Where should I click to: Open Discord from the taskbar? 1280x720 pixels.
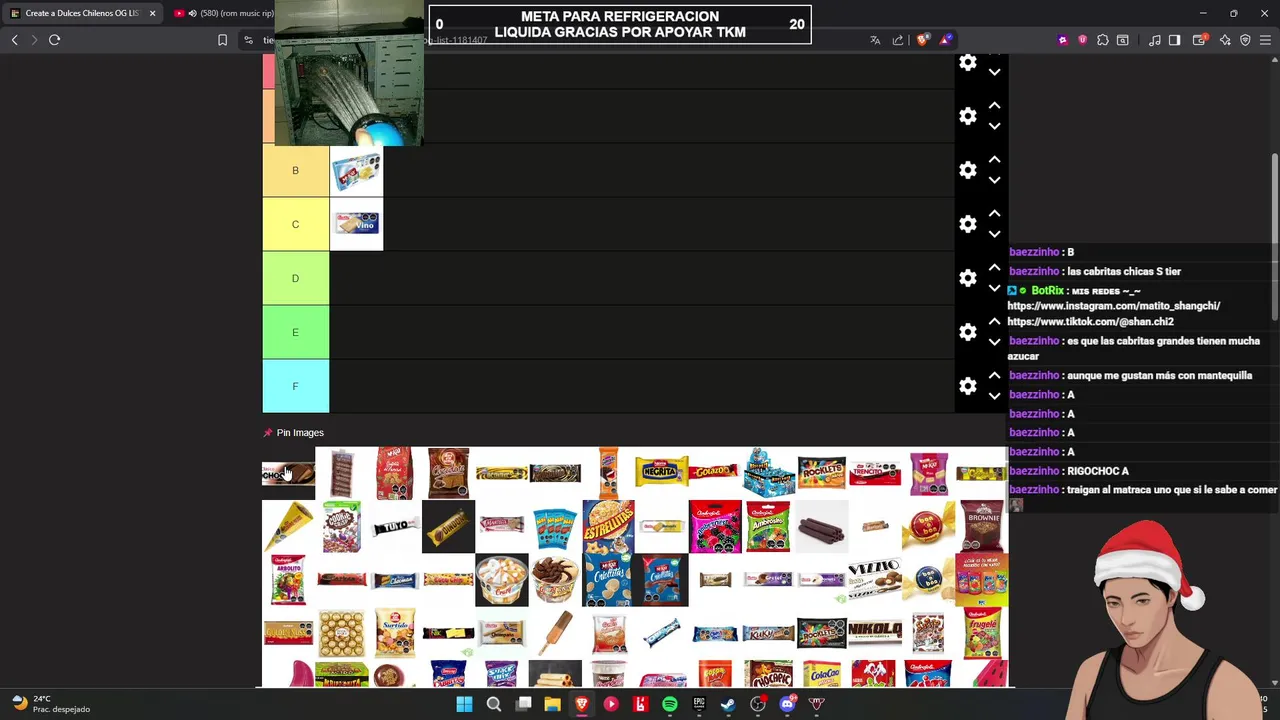pyautogui.click(x=787, y=704)
